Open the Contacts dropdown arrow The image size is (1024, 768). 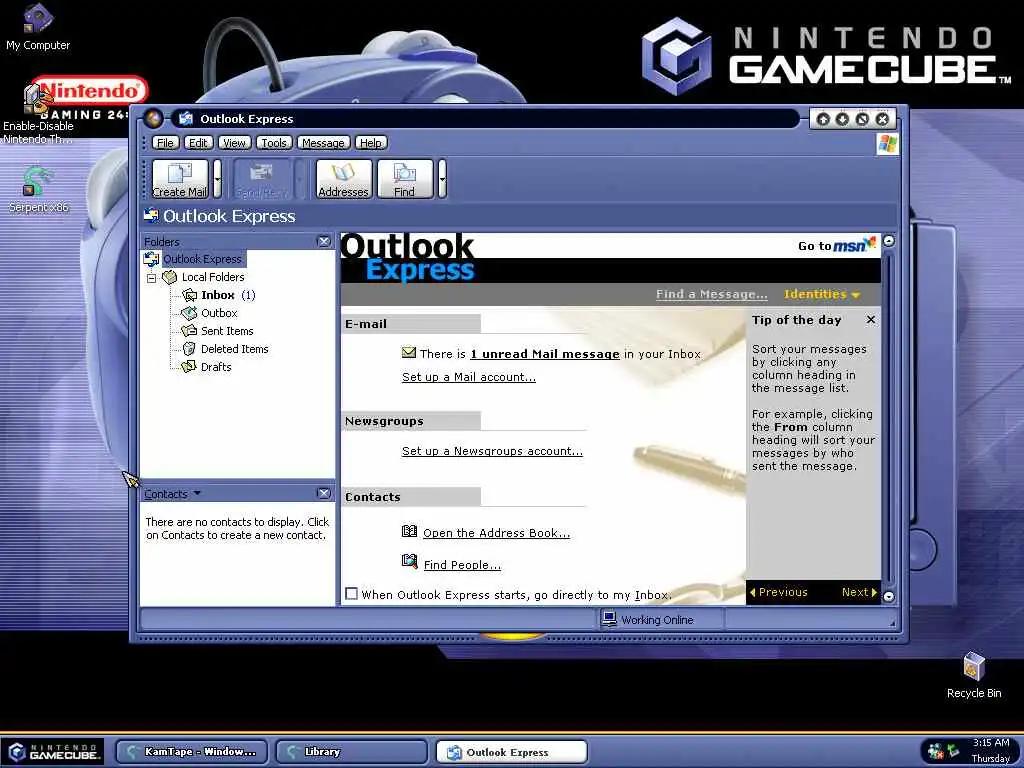coord(197,493)
